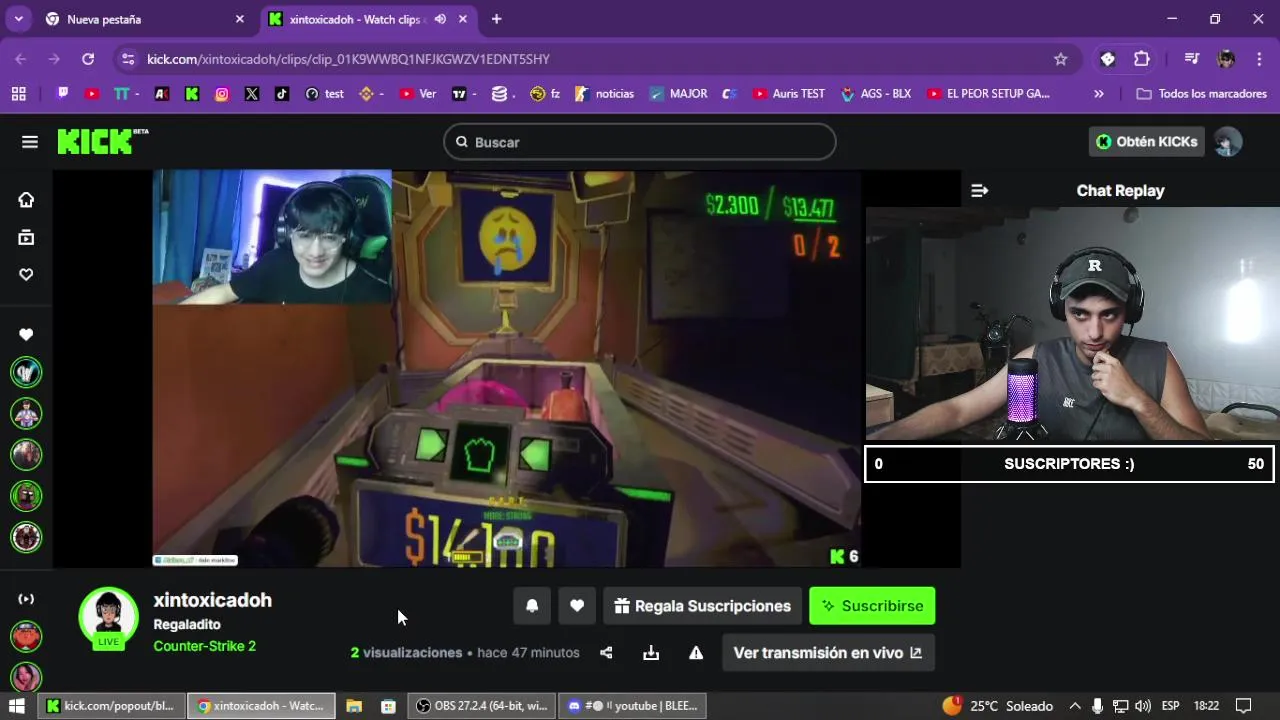1280x720 pixels.
Task: Open the Instagram bookmark icon
Action: (222, 93)
